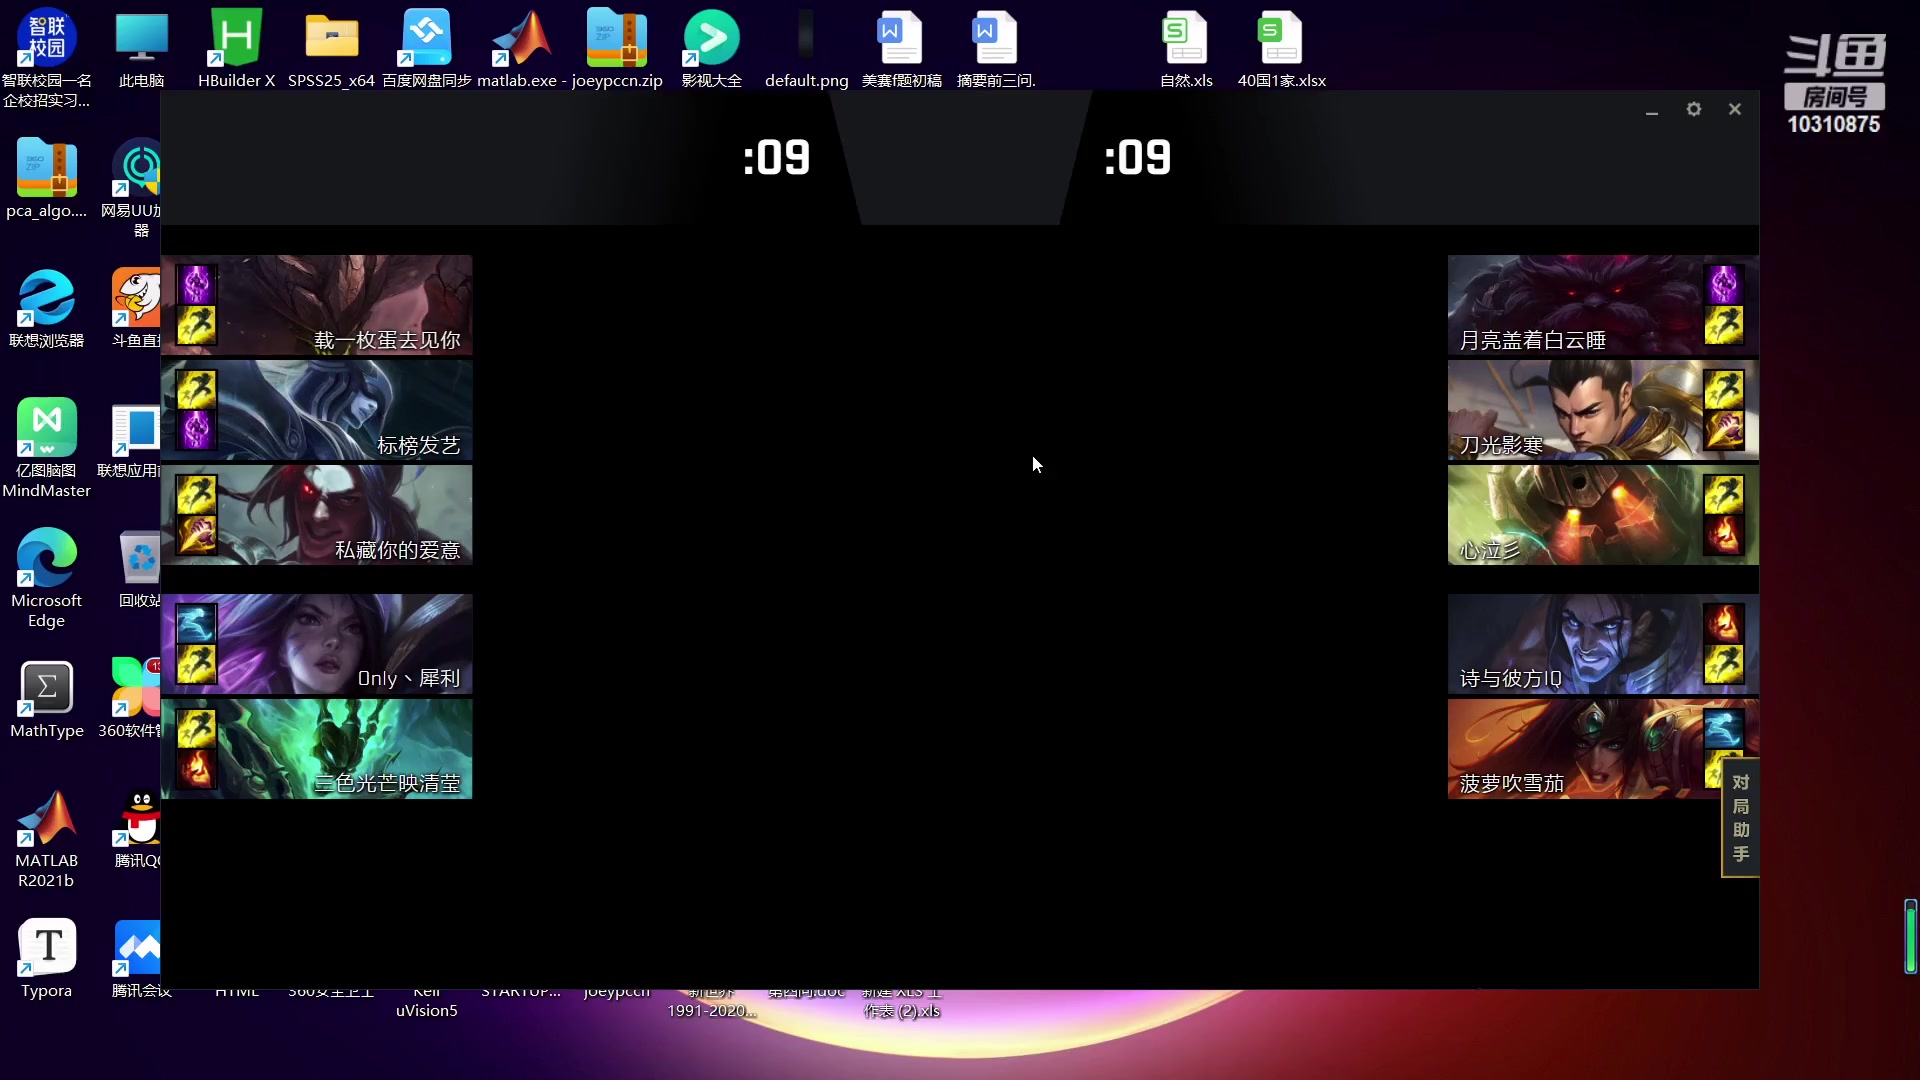Viewport: 1920px width, 1080px height.
Task: Launch 影视大全 desktop shortcut
Action: (x=711, y=48)
